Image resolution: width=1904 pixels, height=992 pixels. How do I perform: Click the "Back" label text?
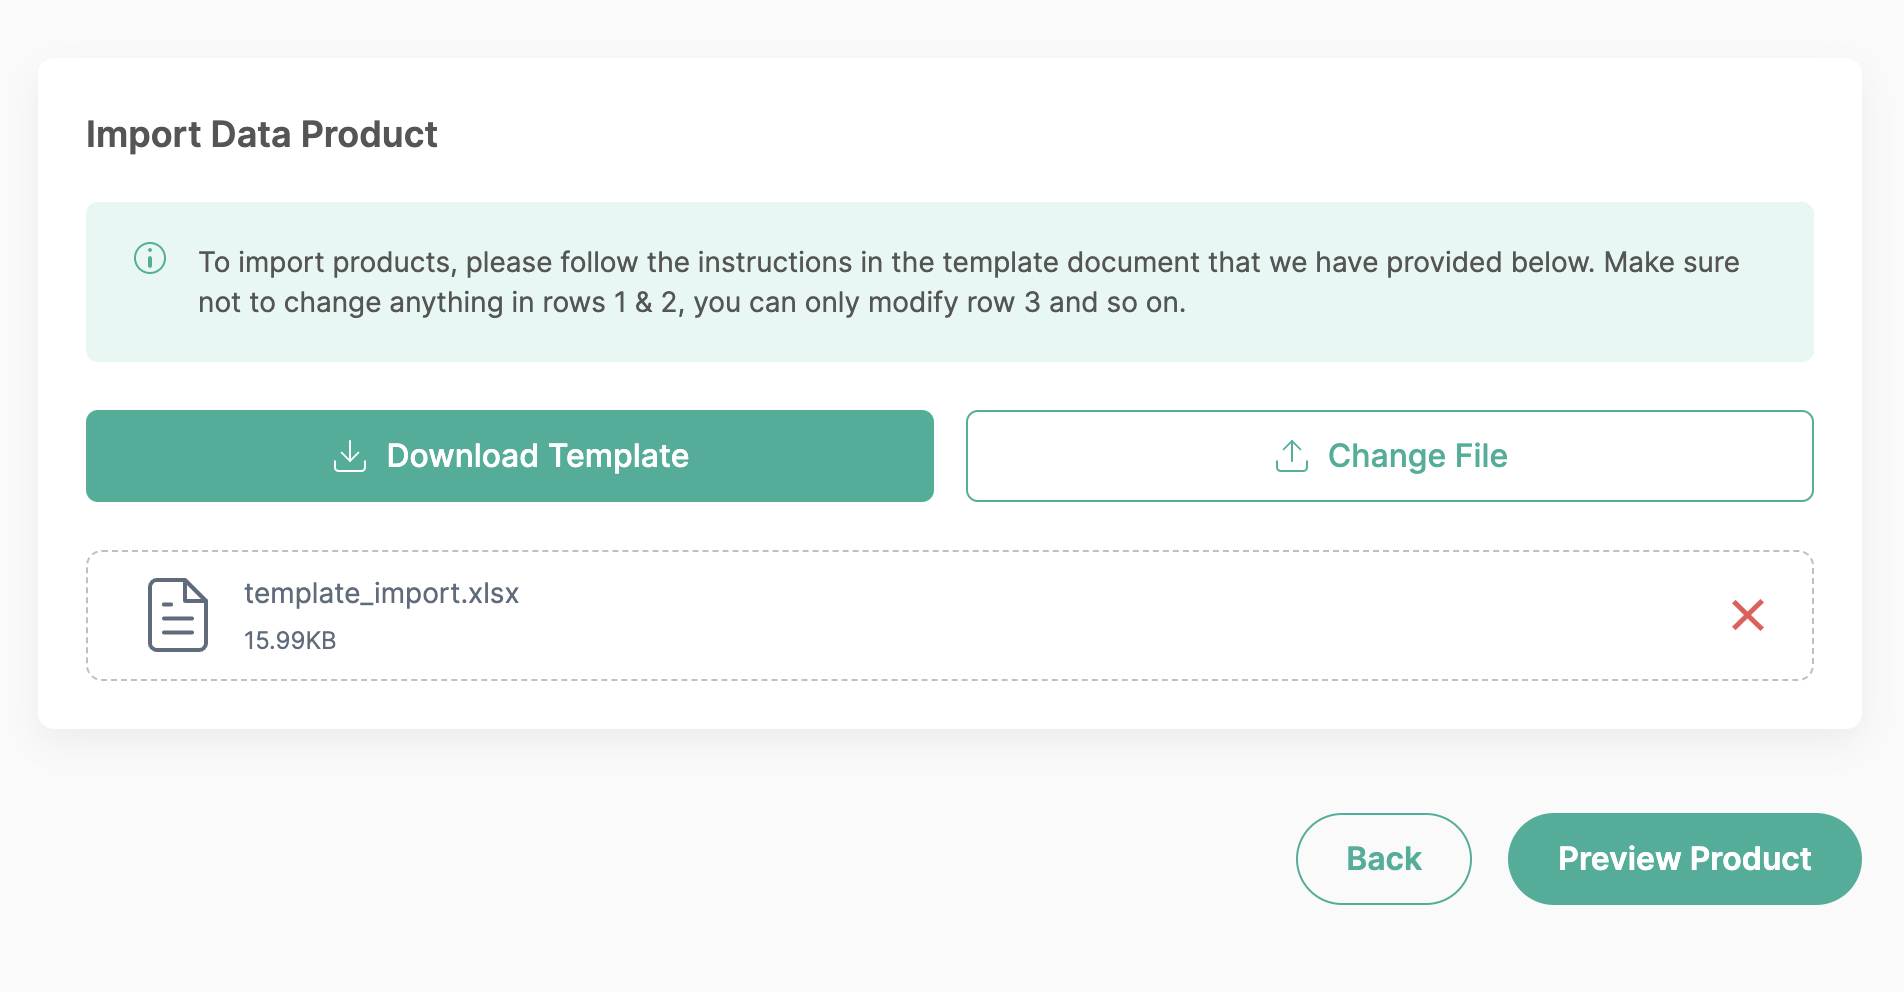coord(1383,859)
